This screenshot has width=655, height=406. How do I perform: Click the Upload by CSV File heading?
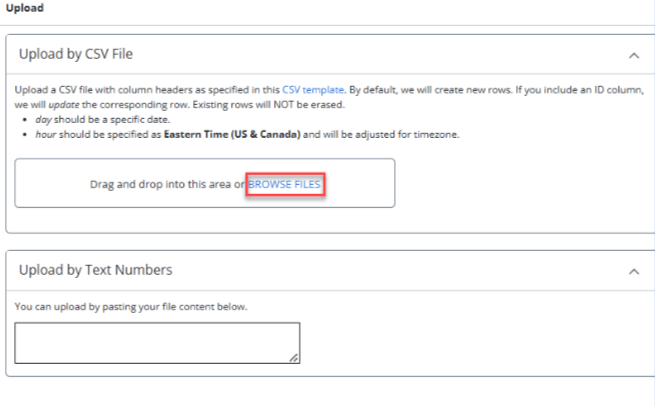click(76, 54)
